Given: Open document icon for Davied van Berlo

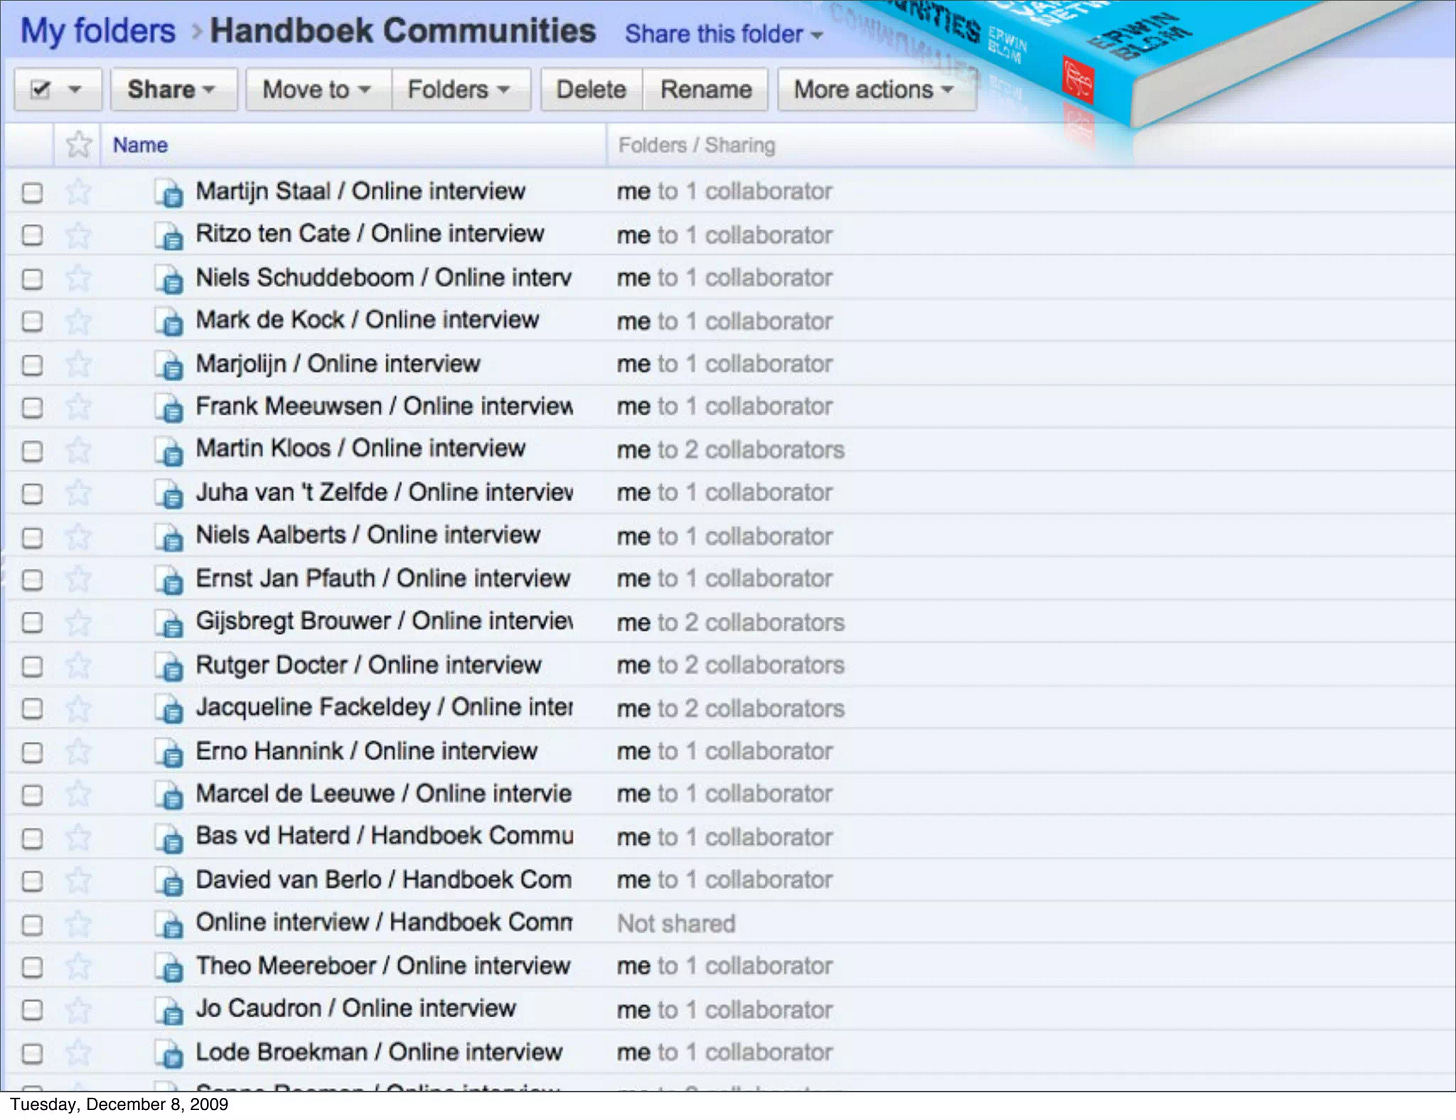Looking at the screenshot, I should (x=169, y=881).
